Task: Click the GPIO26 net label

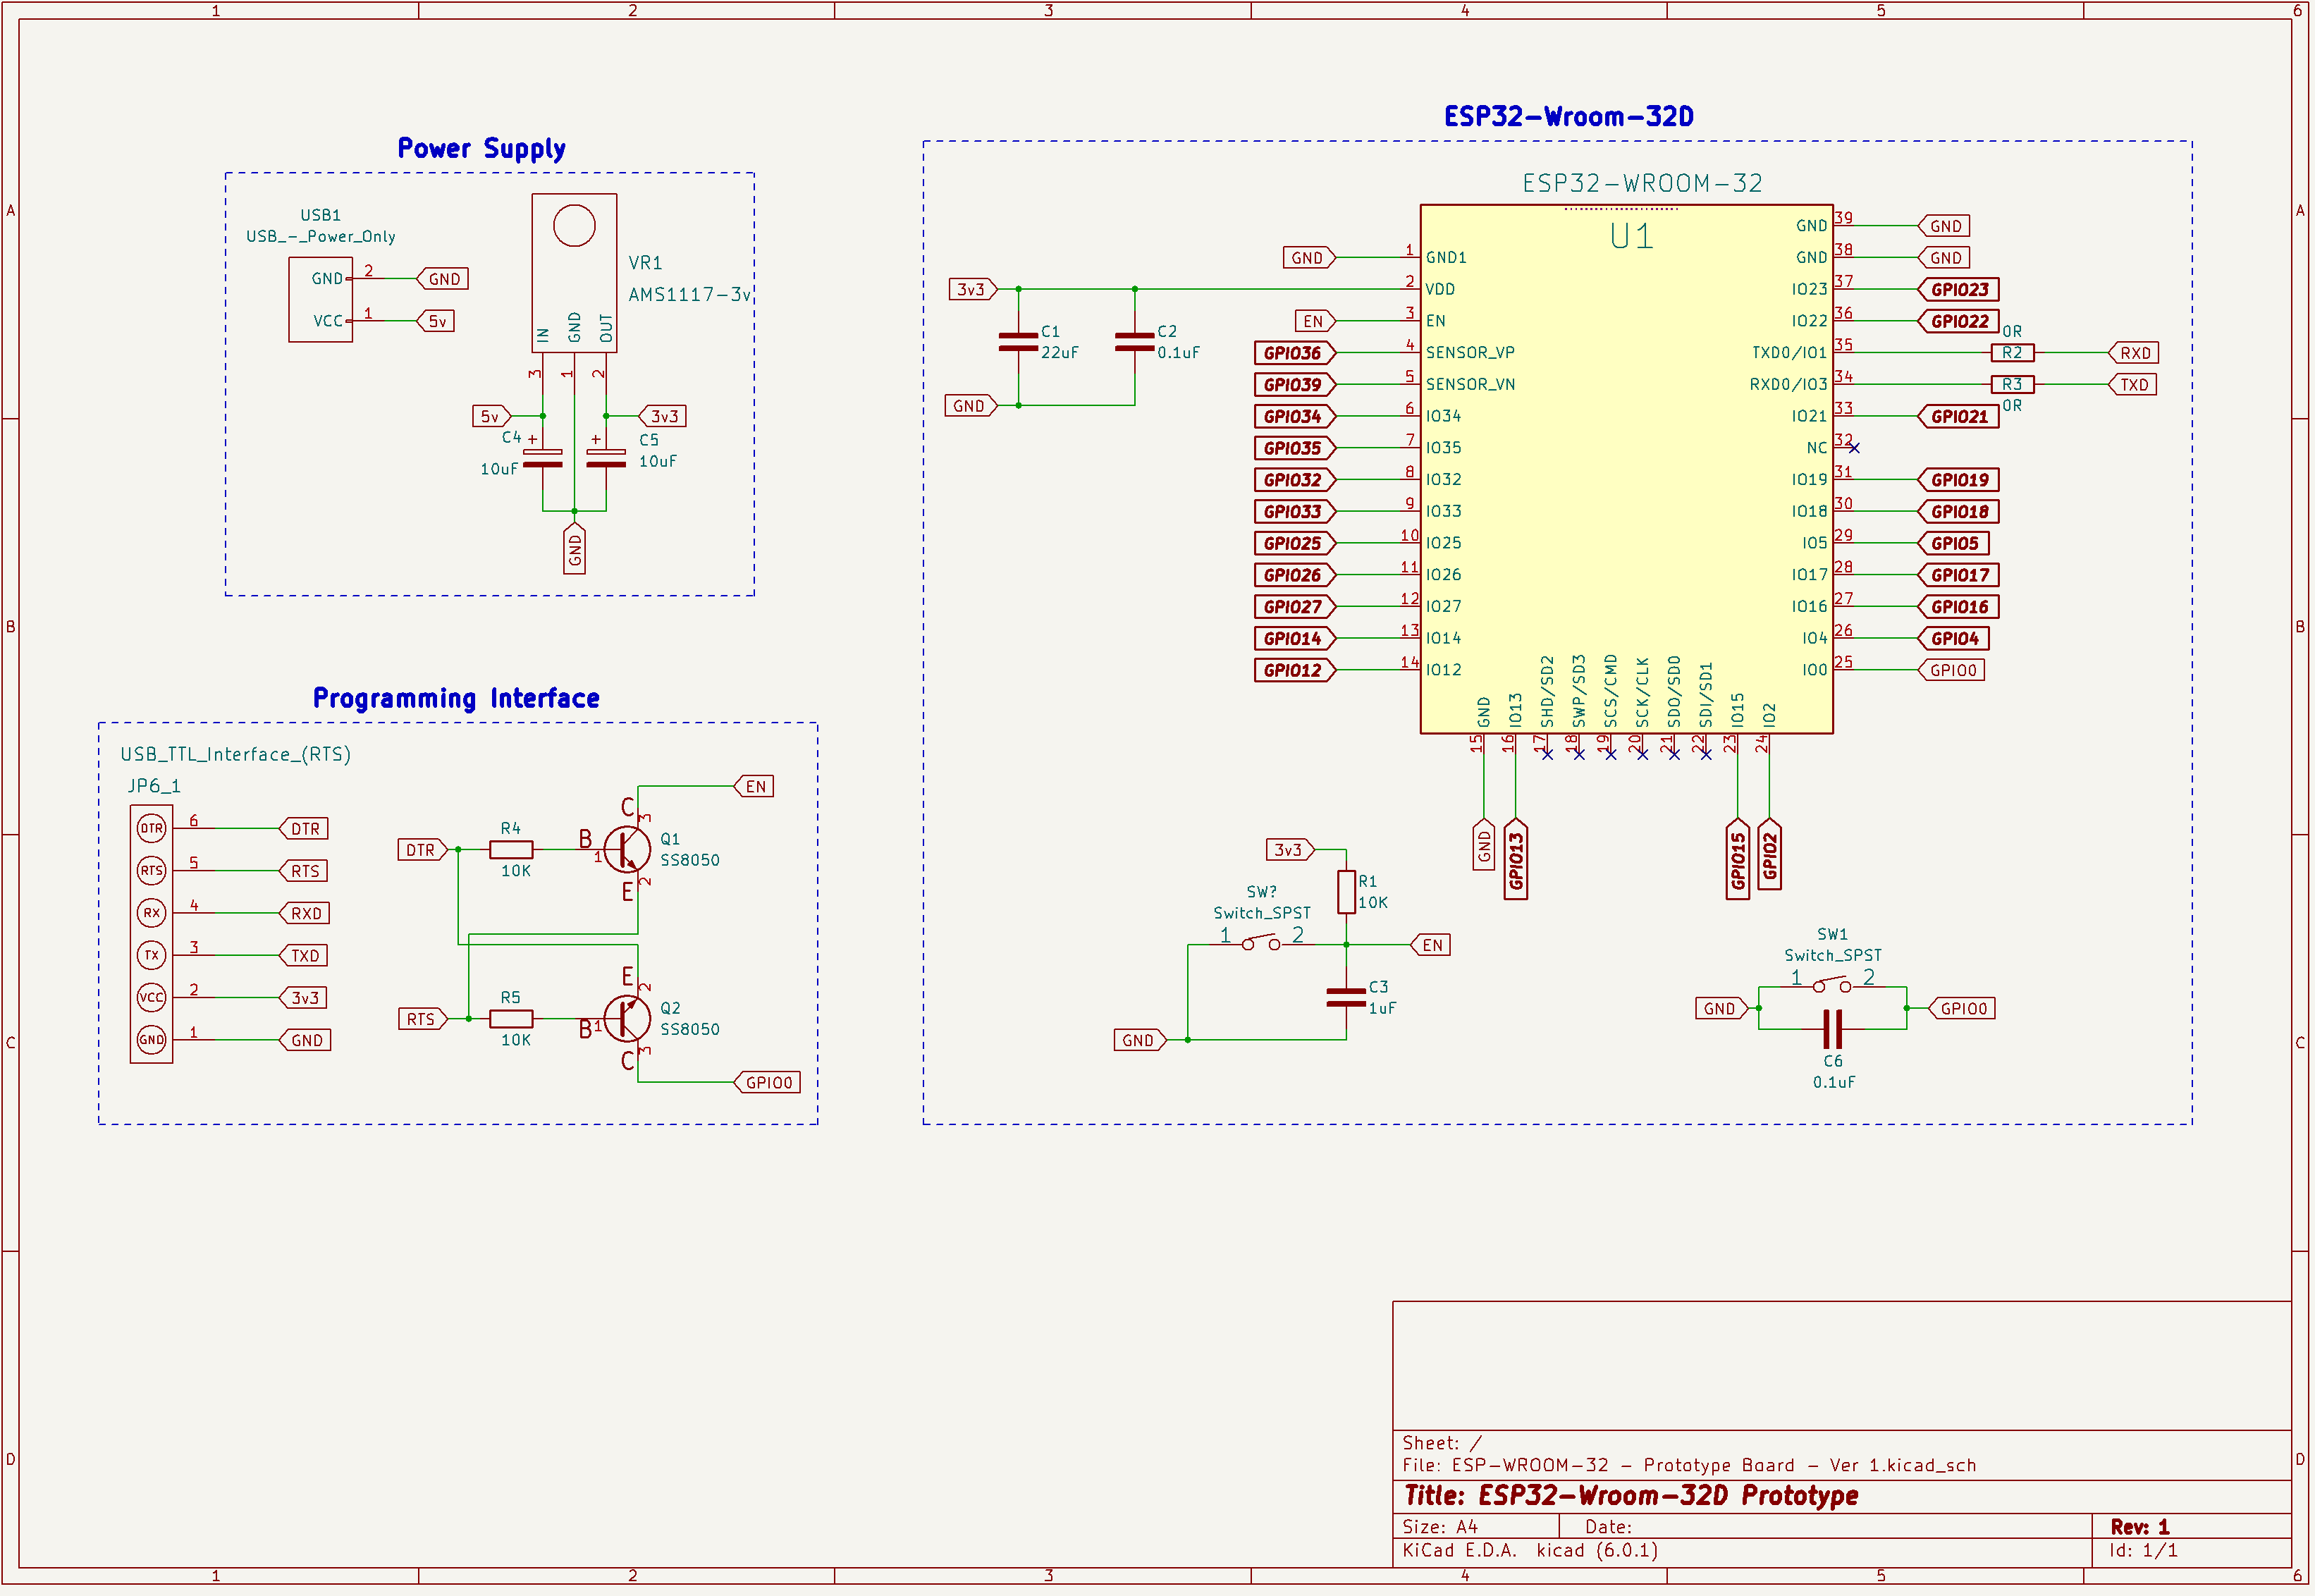Action: click(x=1295, y=576)
